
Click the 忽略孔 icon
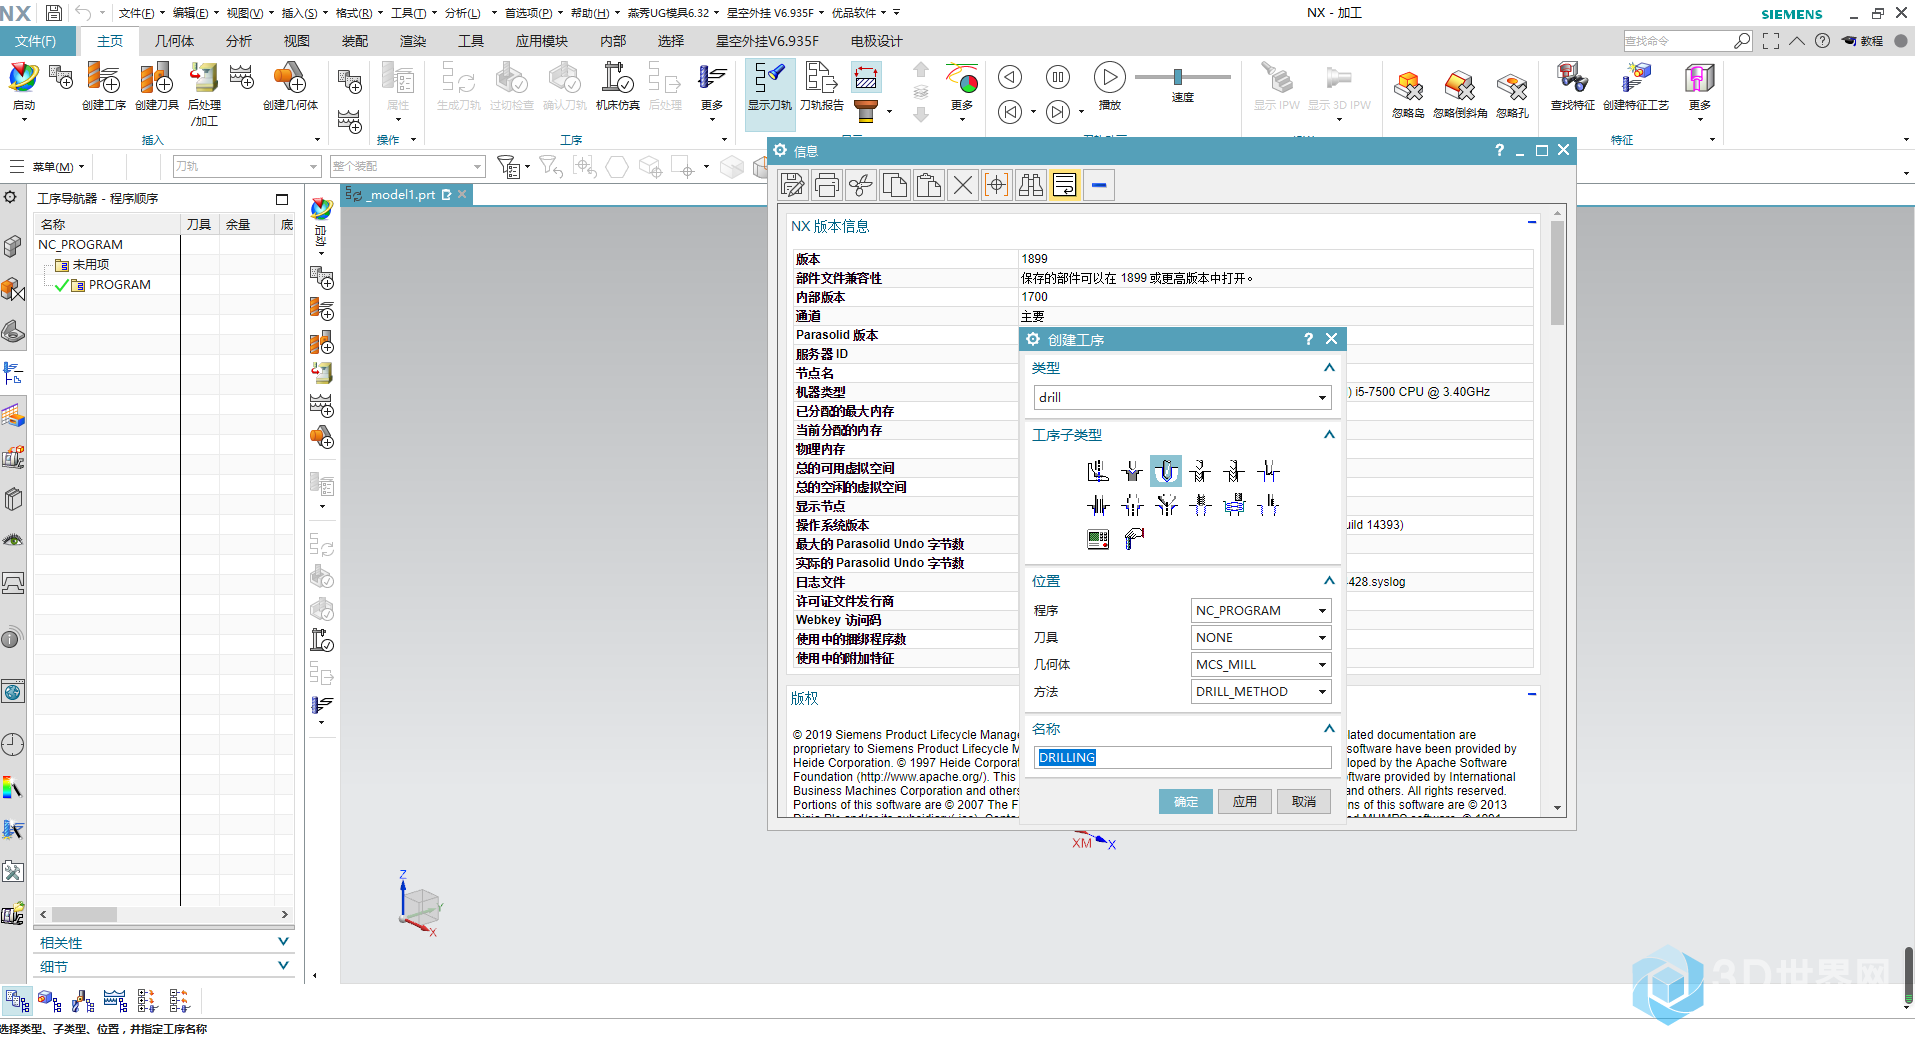(1512, 95)
